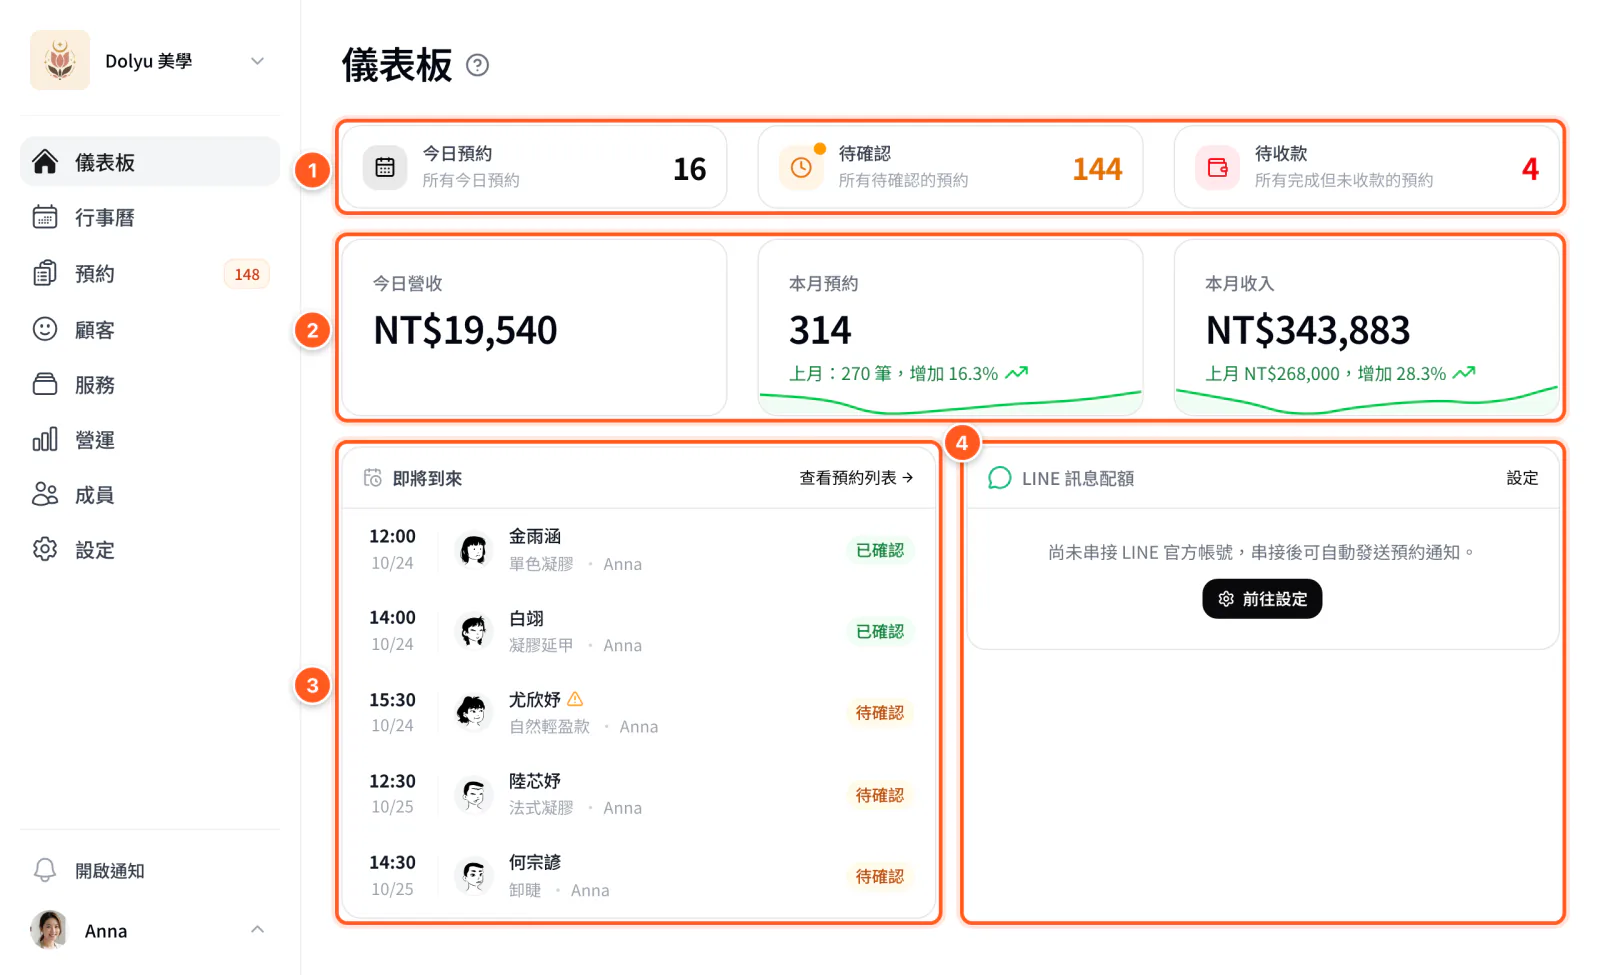The height and width of the screenshot is (975, 1600).
Task: Click 待確認 status on 陸芯妤 appointment
Action: 880,795
